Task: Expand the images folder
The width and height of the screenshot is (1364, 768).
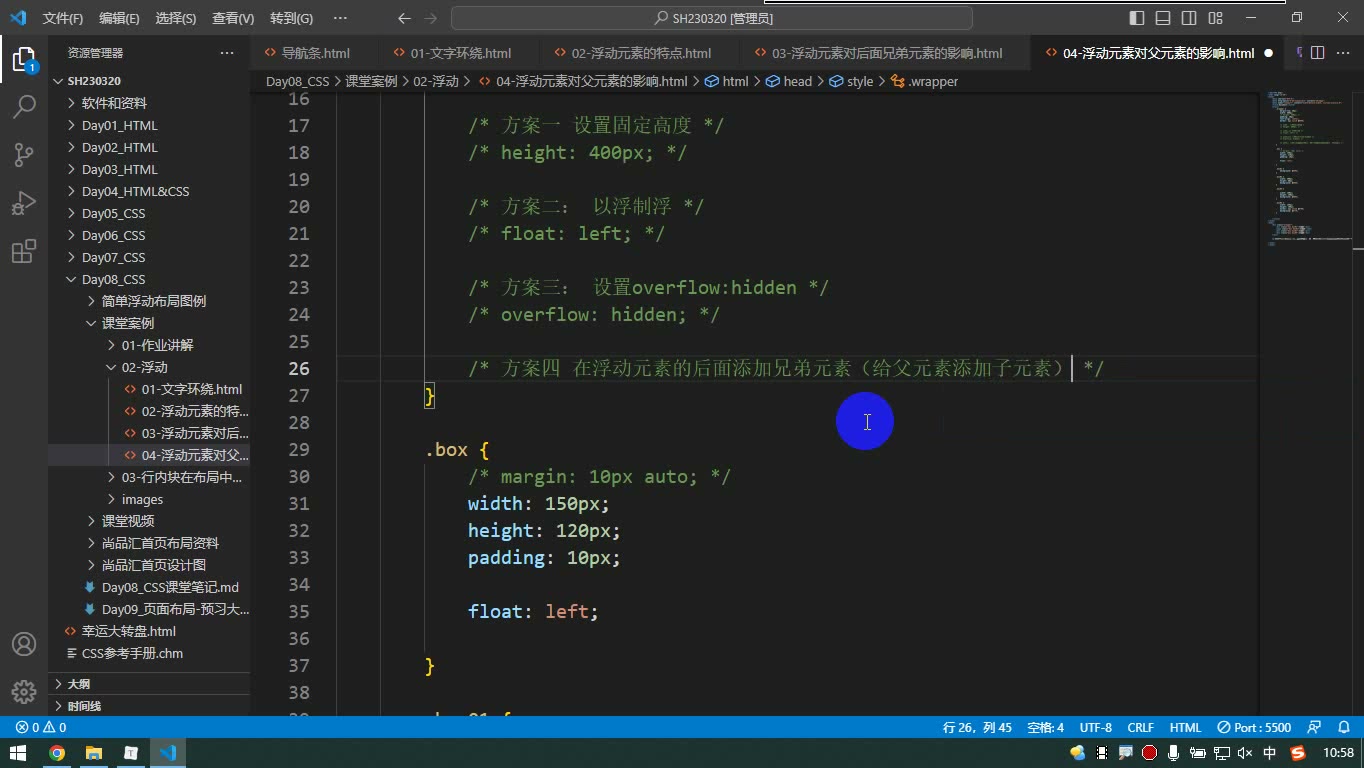Action: [149, 499]
